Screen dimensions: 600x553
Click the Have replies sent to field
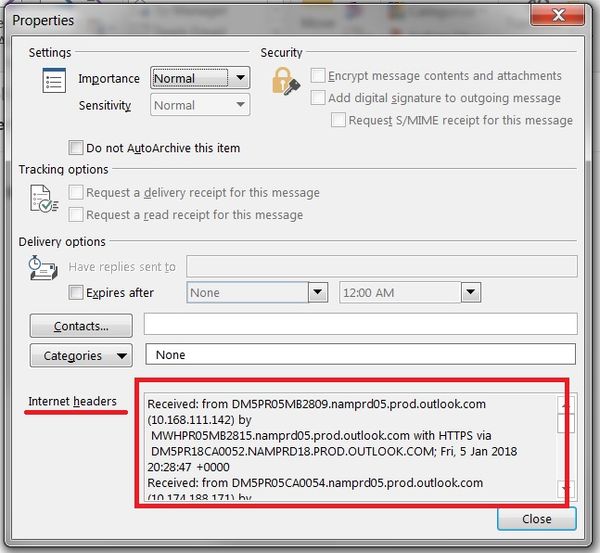(x=382, y=266)
